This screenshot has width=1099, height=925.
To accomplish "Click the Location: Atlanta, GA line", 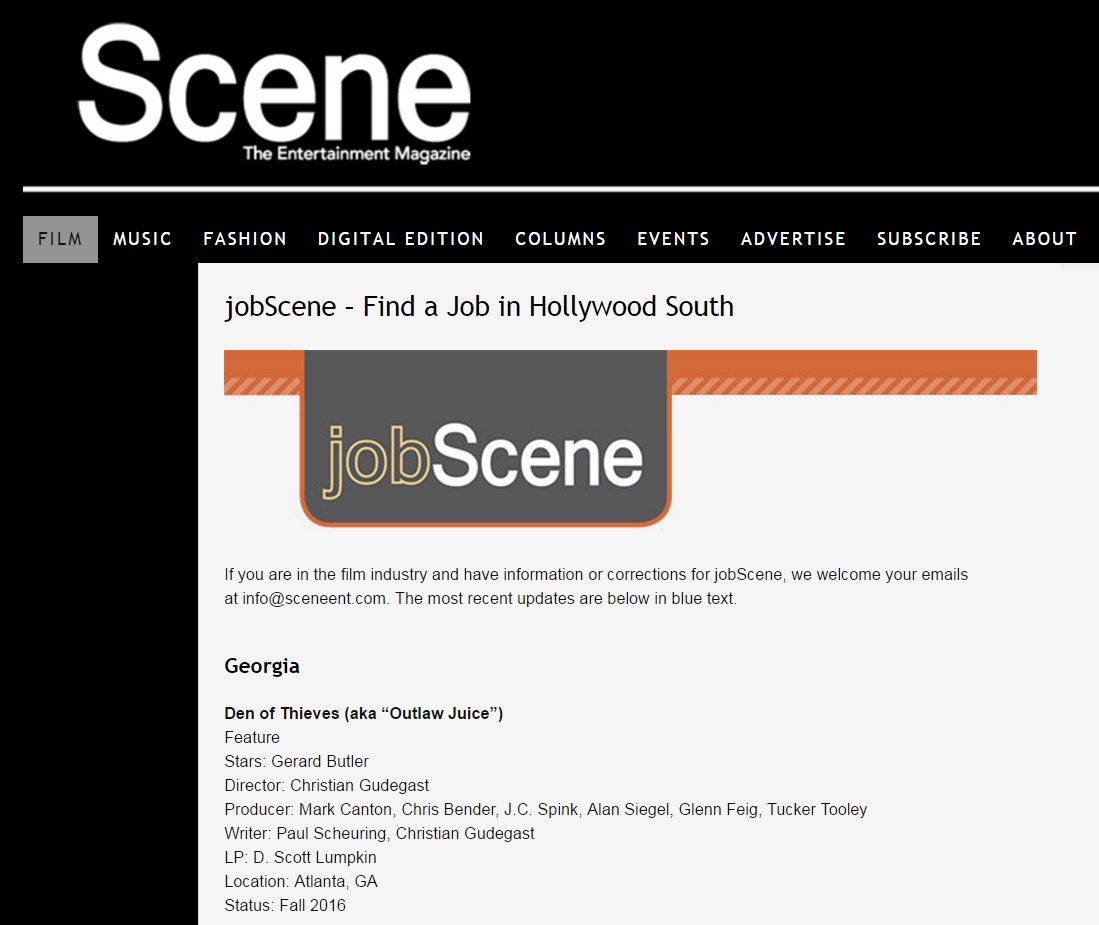I will (x=300, y=881).
